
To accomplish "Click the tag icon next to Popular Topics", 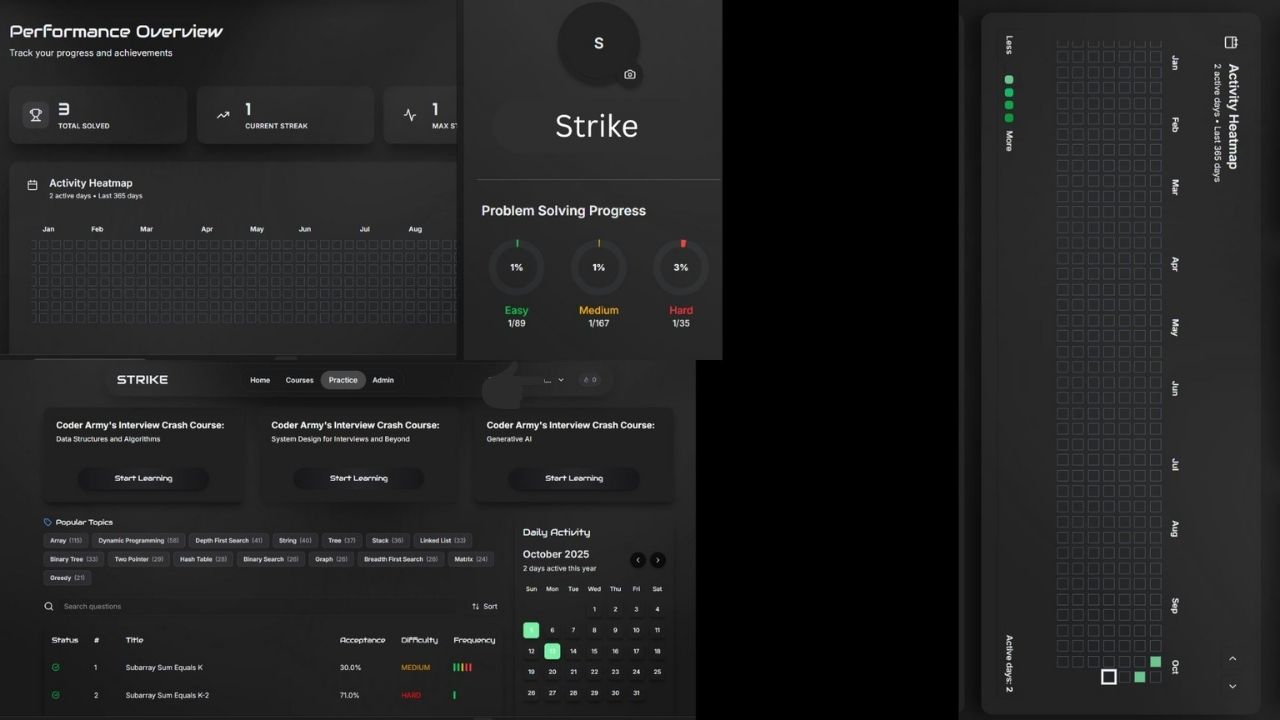I will point(48,522).
